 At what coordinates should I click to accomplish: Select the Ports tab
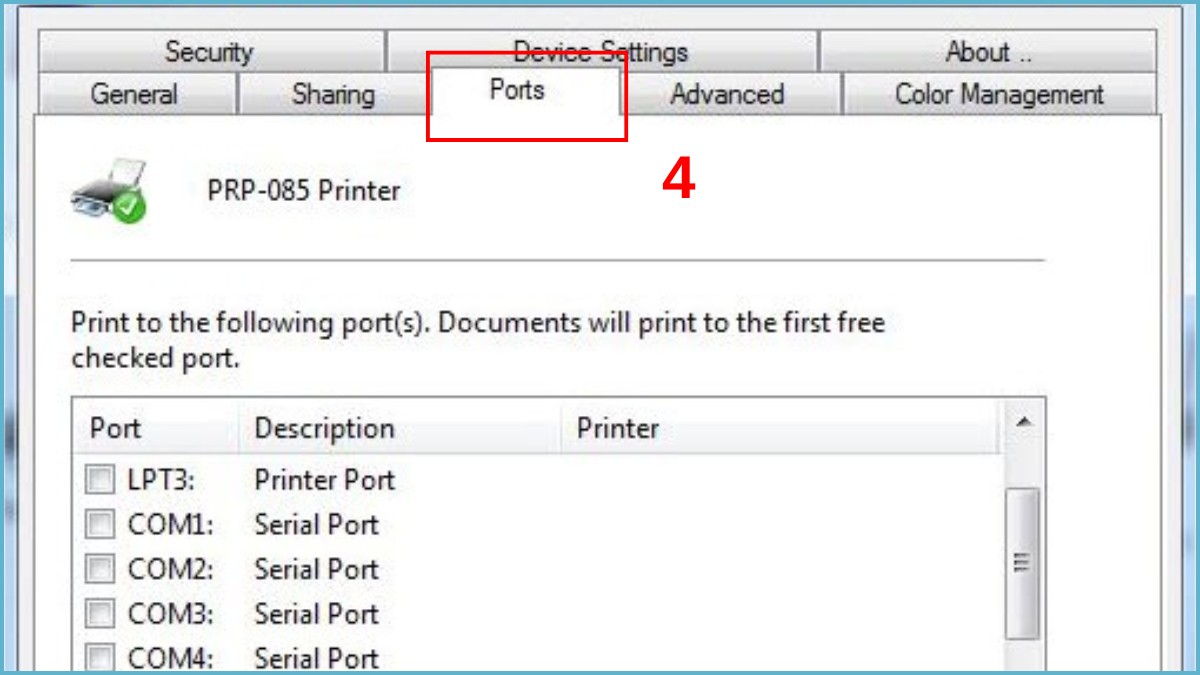point(519,90)
